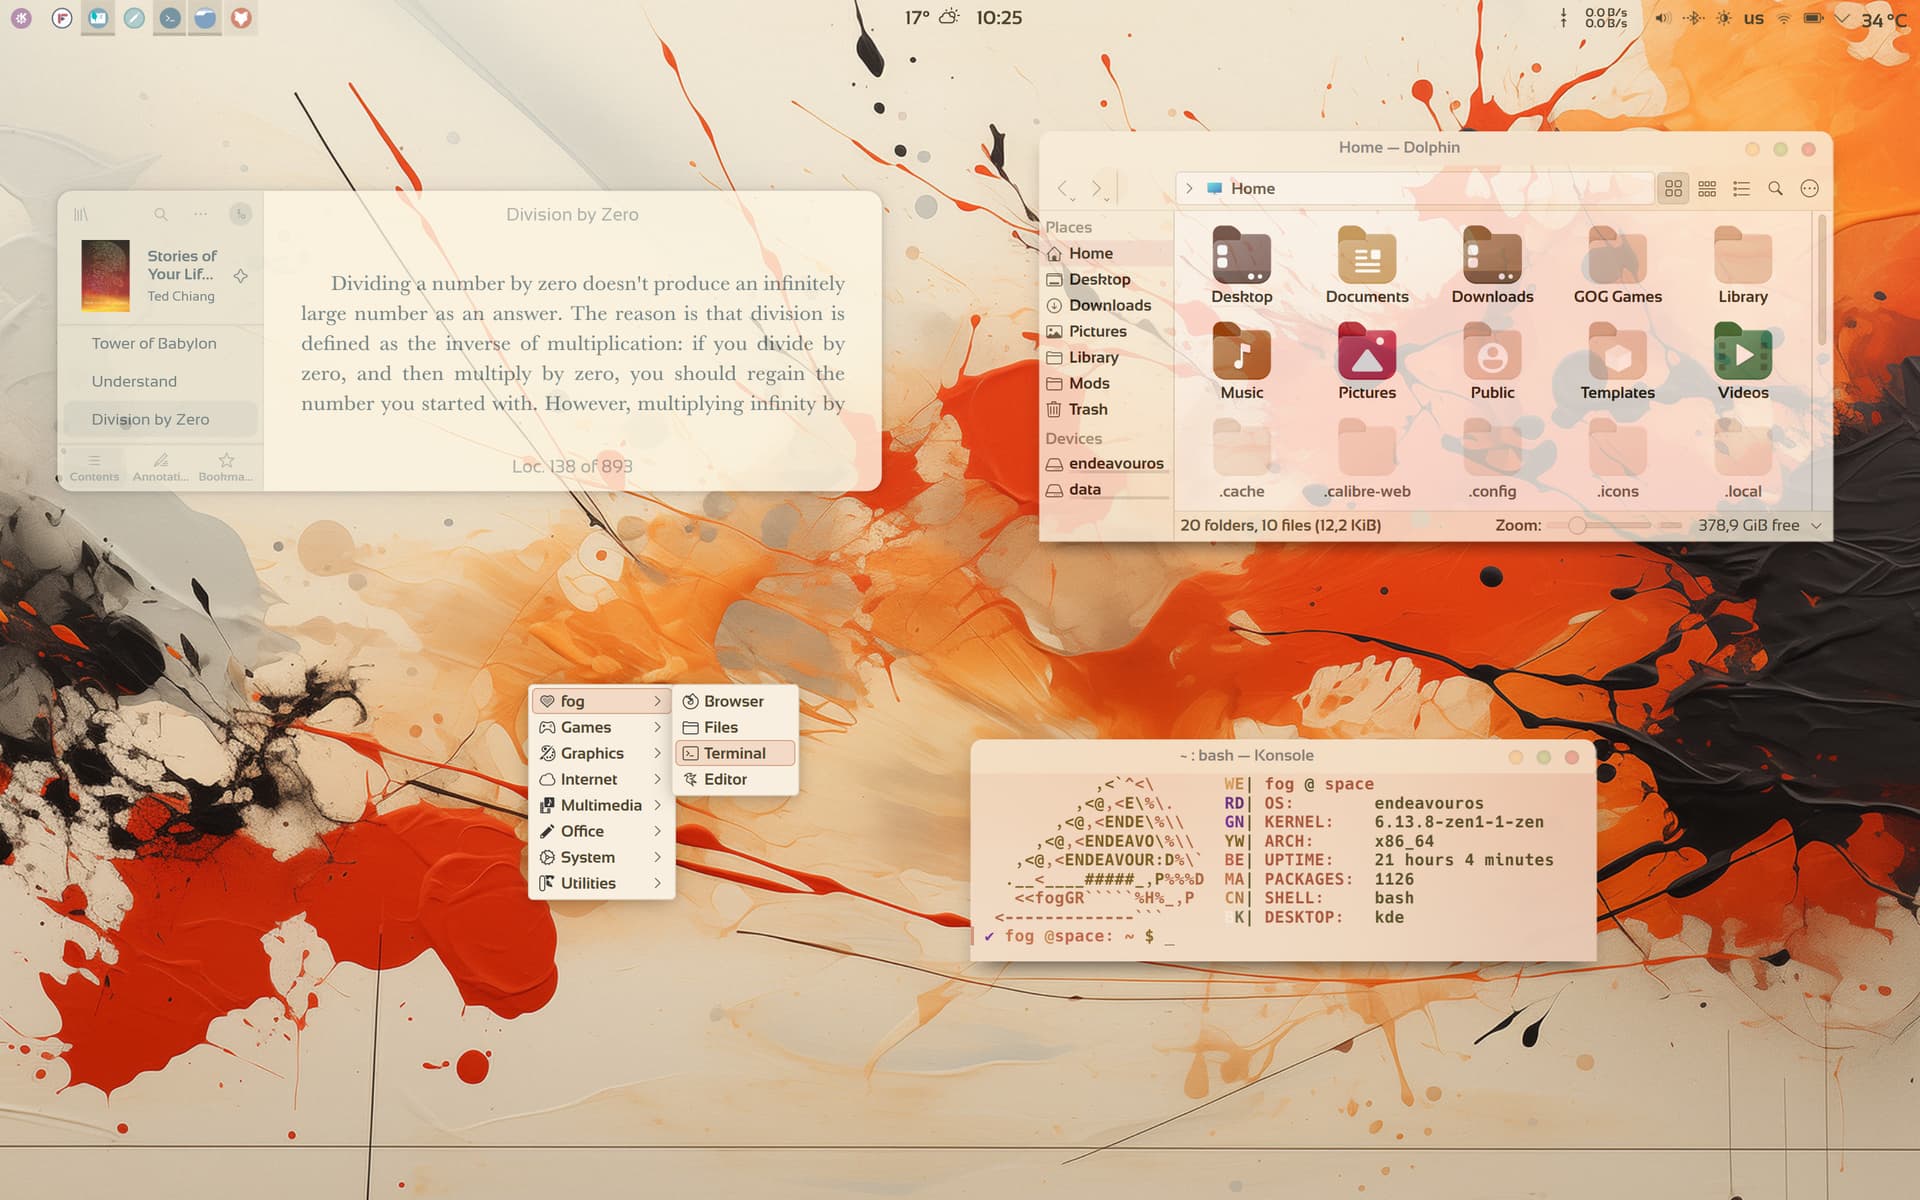
Task: Click the Stories of Your Life book cover
Action: point(105,276)
